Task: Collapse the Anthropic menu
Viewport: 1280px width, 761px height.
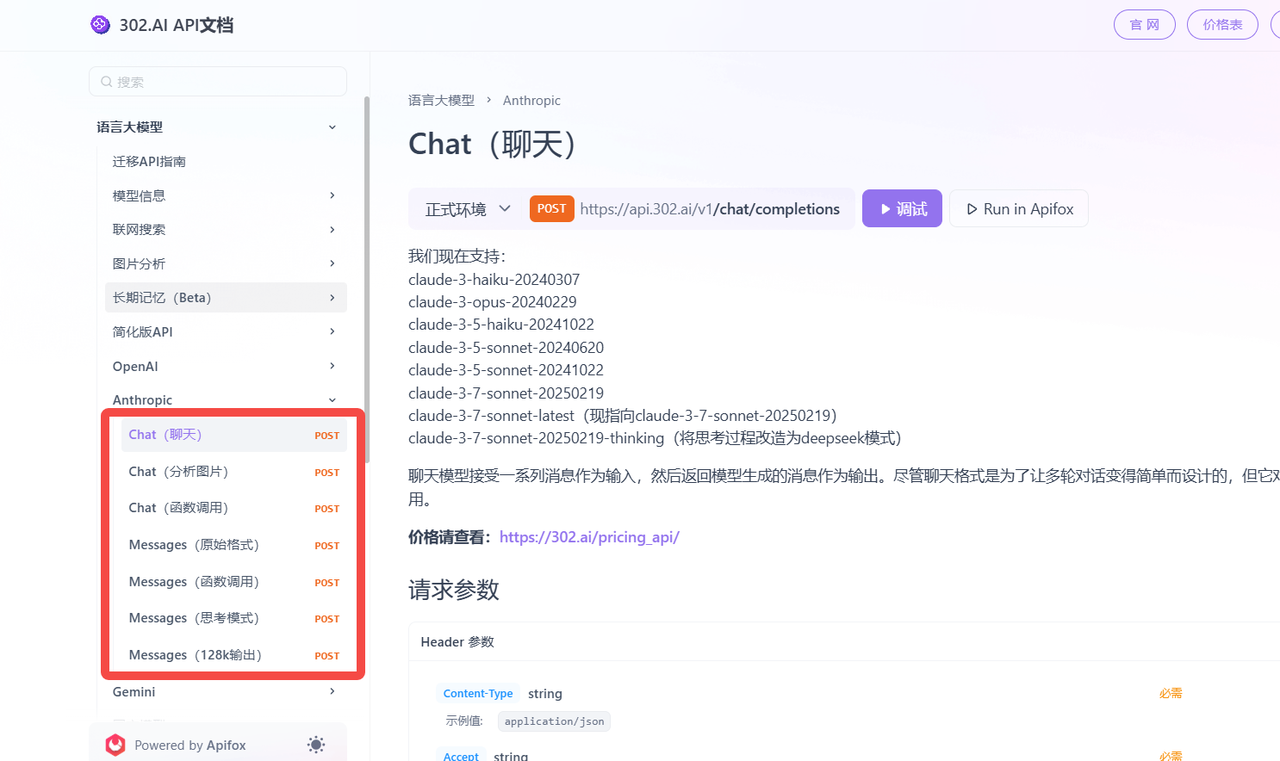Action: click(x=332, y=400)
